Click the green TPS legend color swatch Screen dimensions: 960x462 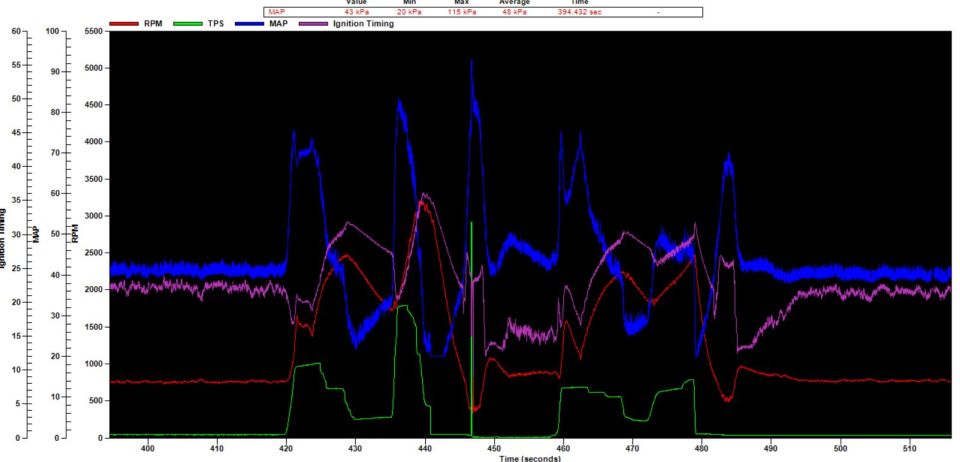(x=189, y=24)
